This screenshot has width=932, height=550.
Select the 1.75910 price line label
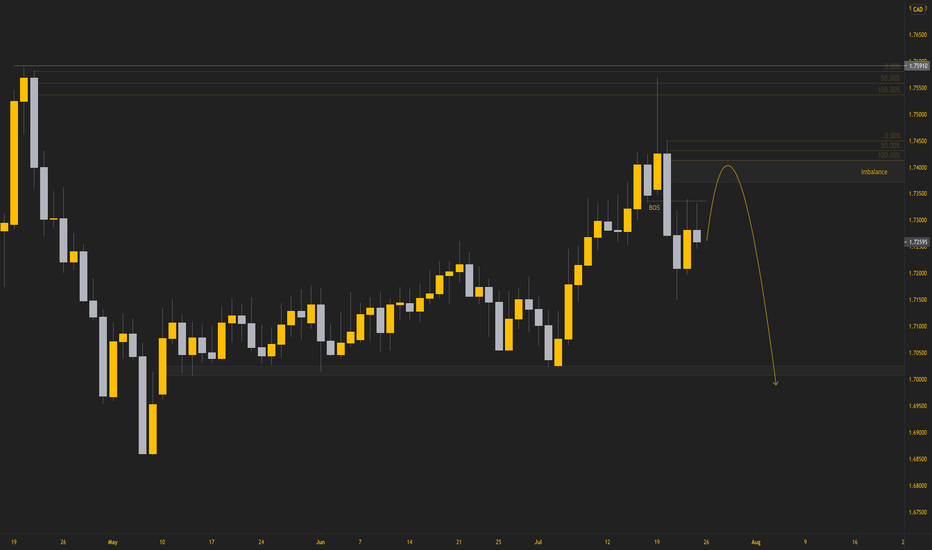coord(917,66)
